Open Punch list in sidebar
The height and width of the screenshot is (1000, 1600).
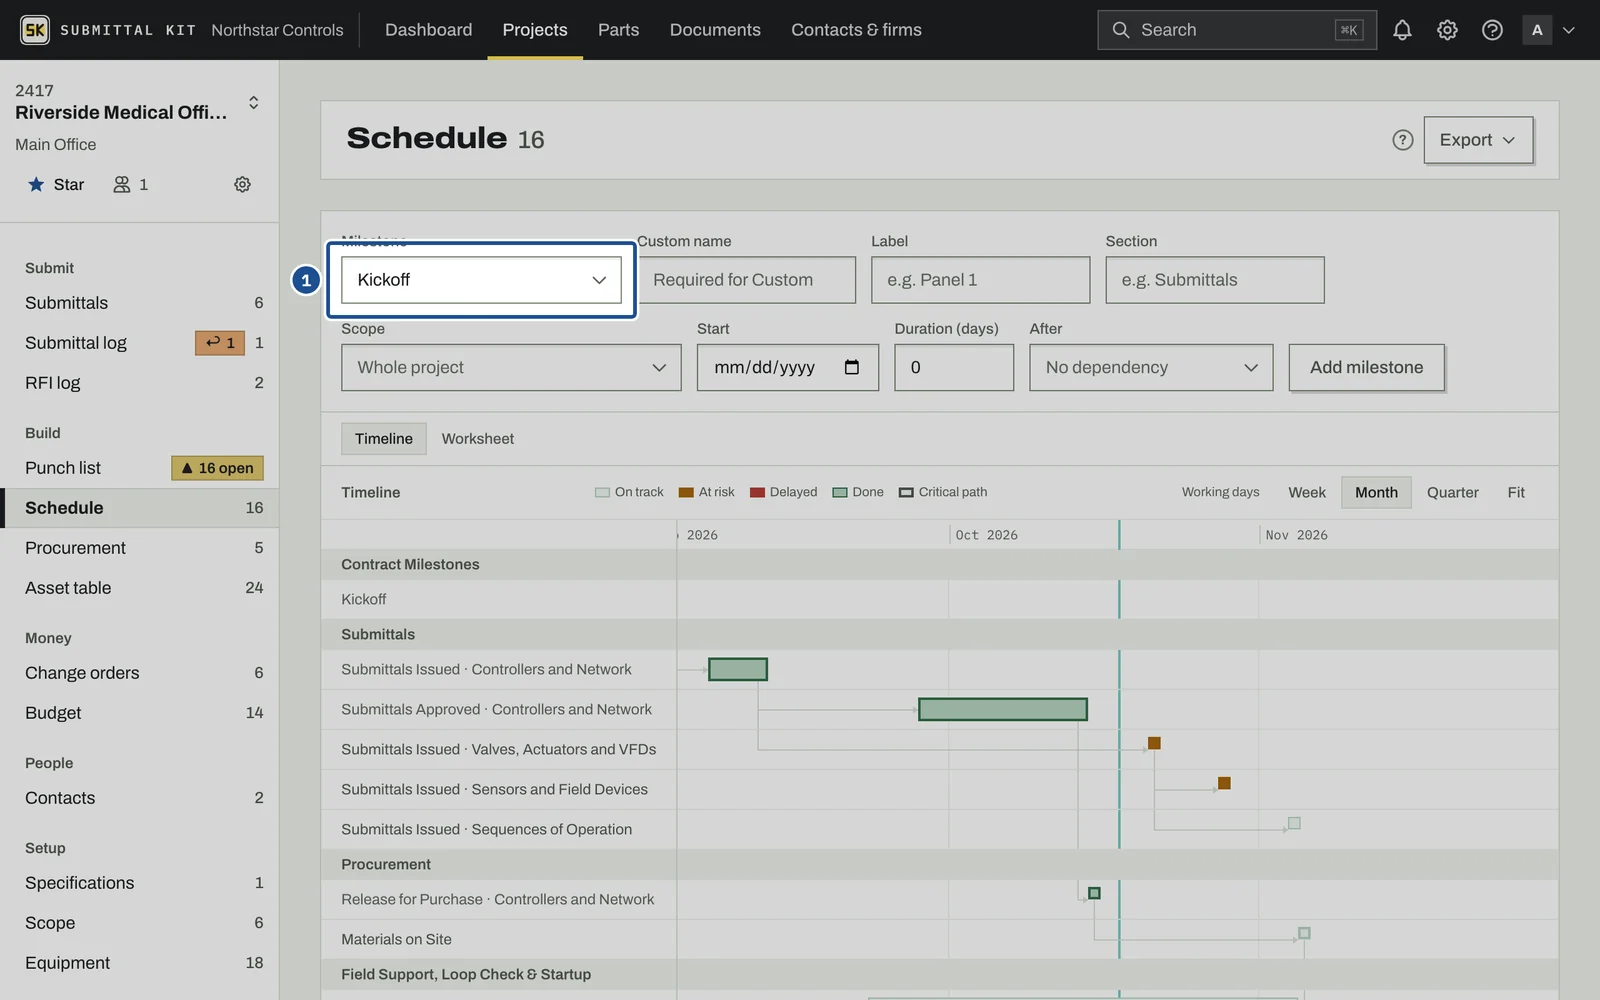140,468
